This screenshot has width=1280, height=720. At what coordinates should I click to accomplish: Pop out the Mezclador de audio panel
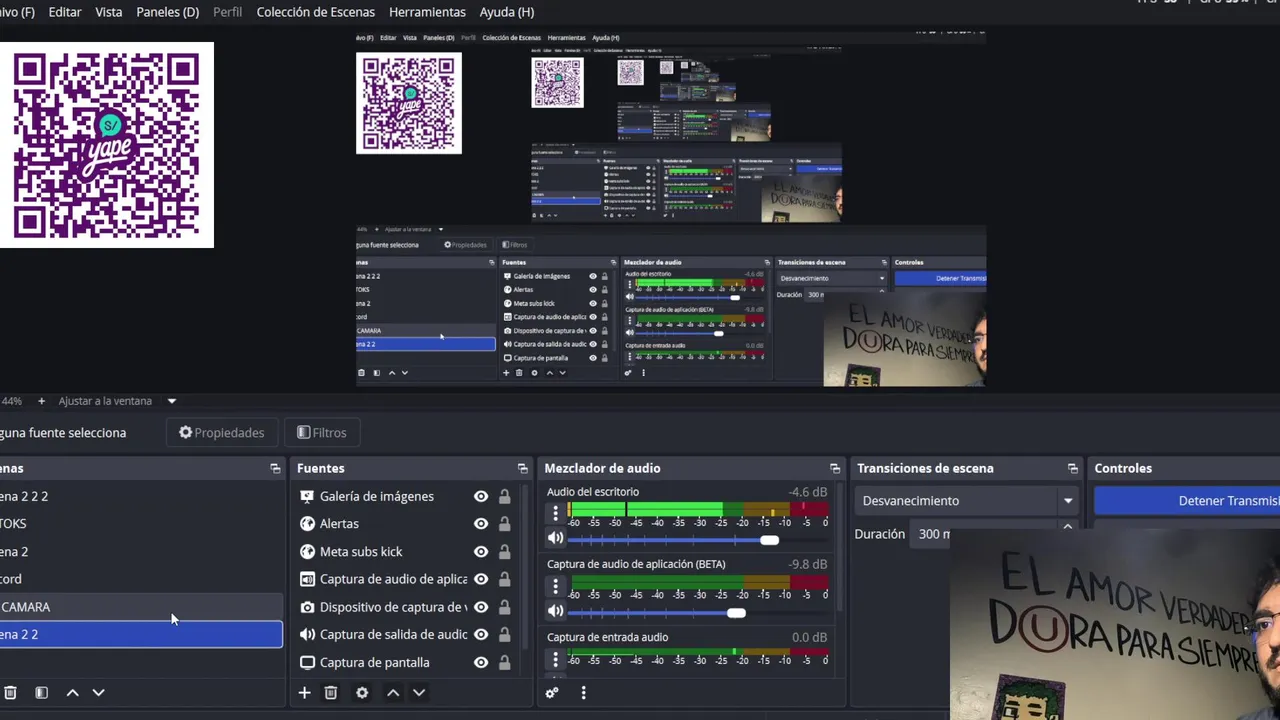835,468
